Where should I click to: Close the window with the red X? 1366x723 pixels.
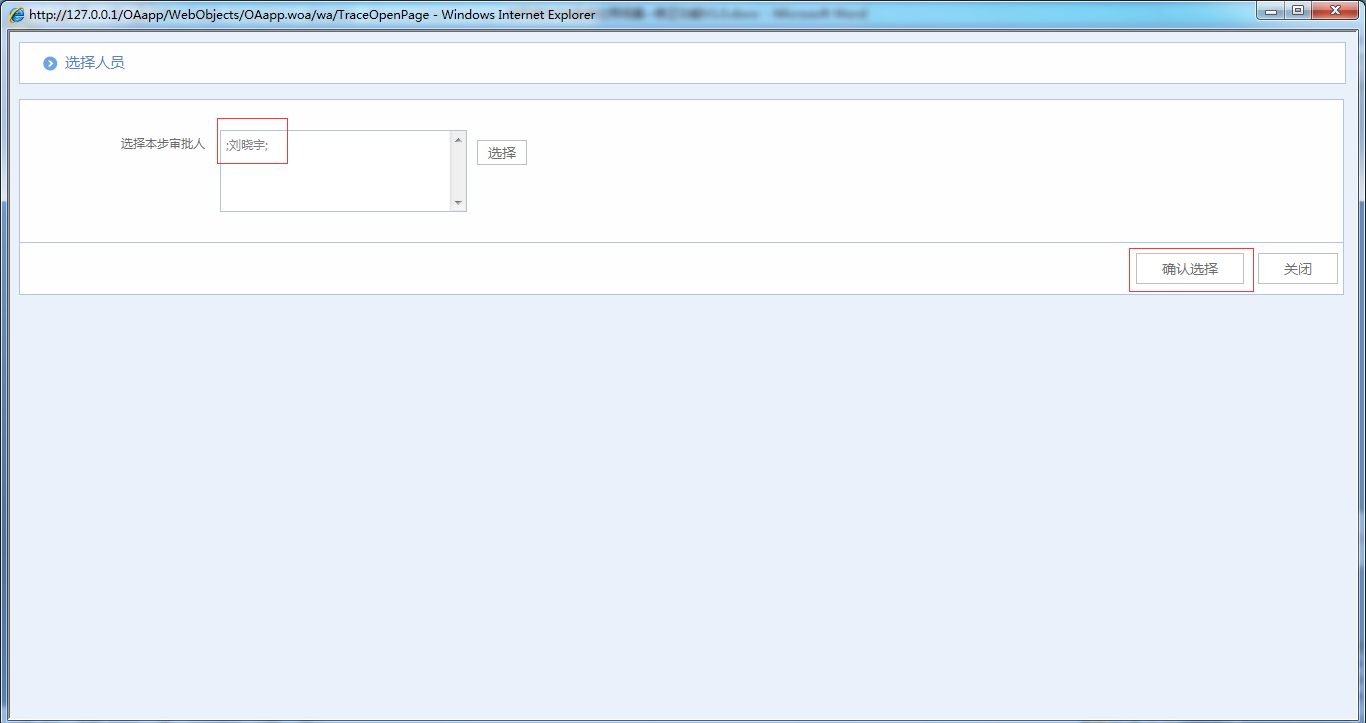coord(1336,11)
